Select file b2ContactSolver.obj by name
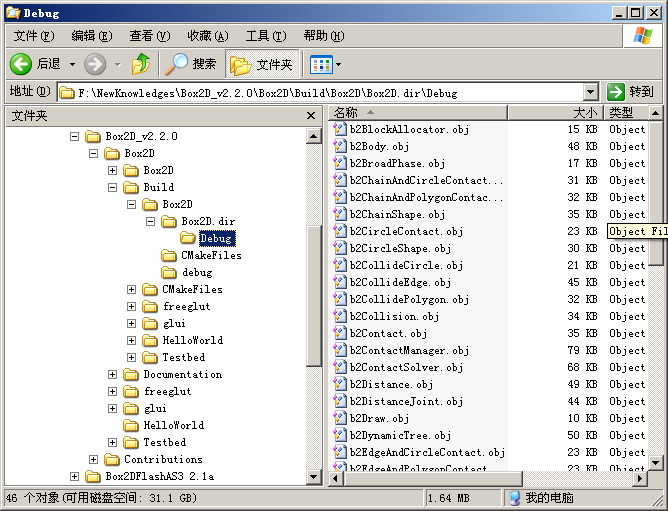The height and width of the screenshot is (511, 668). pyautogui.click(x=406, y=367)
